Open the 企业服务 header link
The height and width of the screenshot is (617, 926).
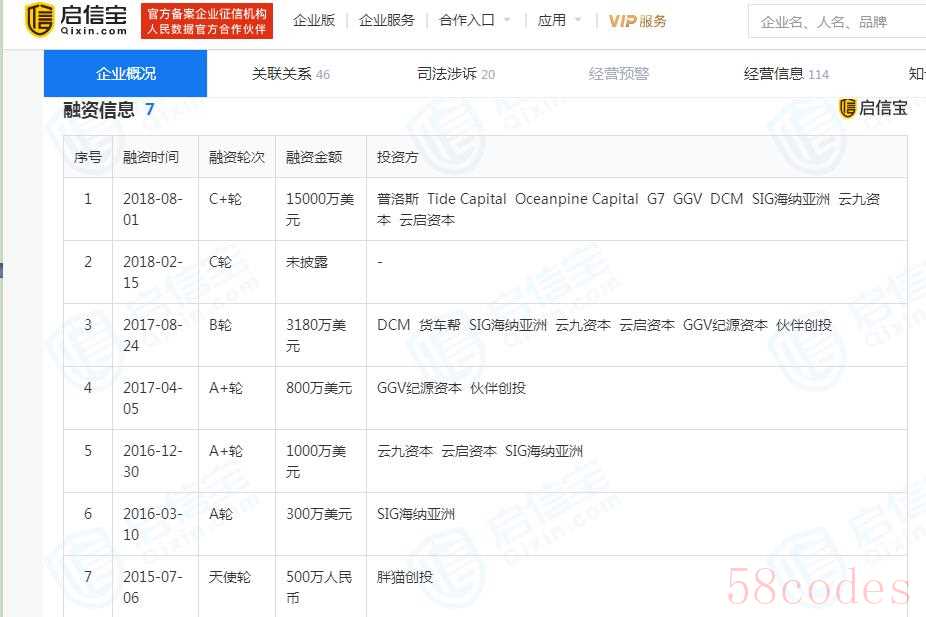pos(387,21)
